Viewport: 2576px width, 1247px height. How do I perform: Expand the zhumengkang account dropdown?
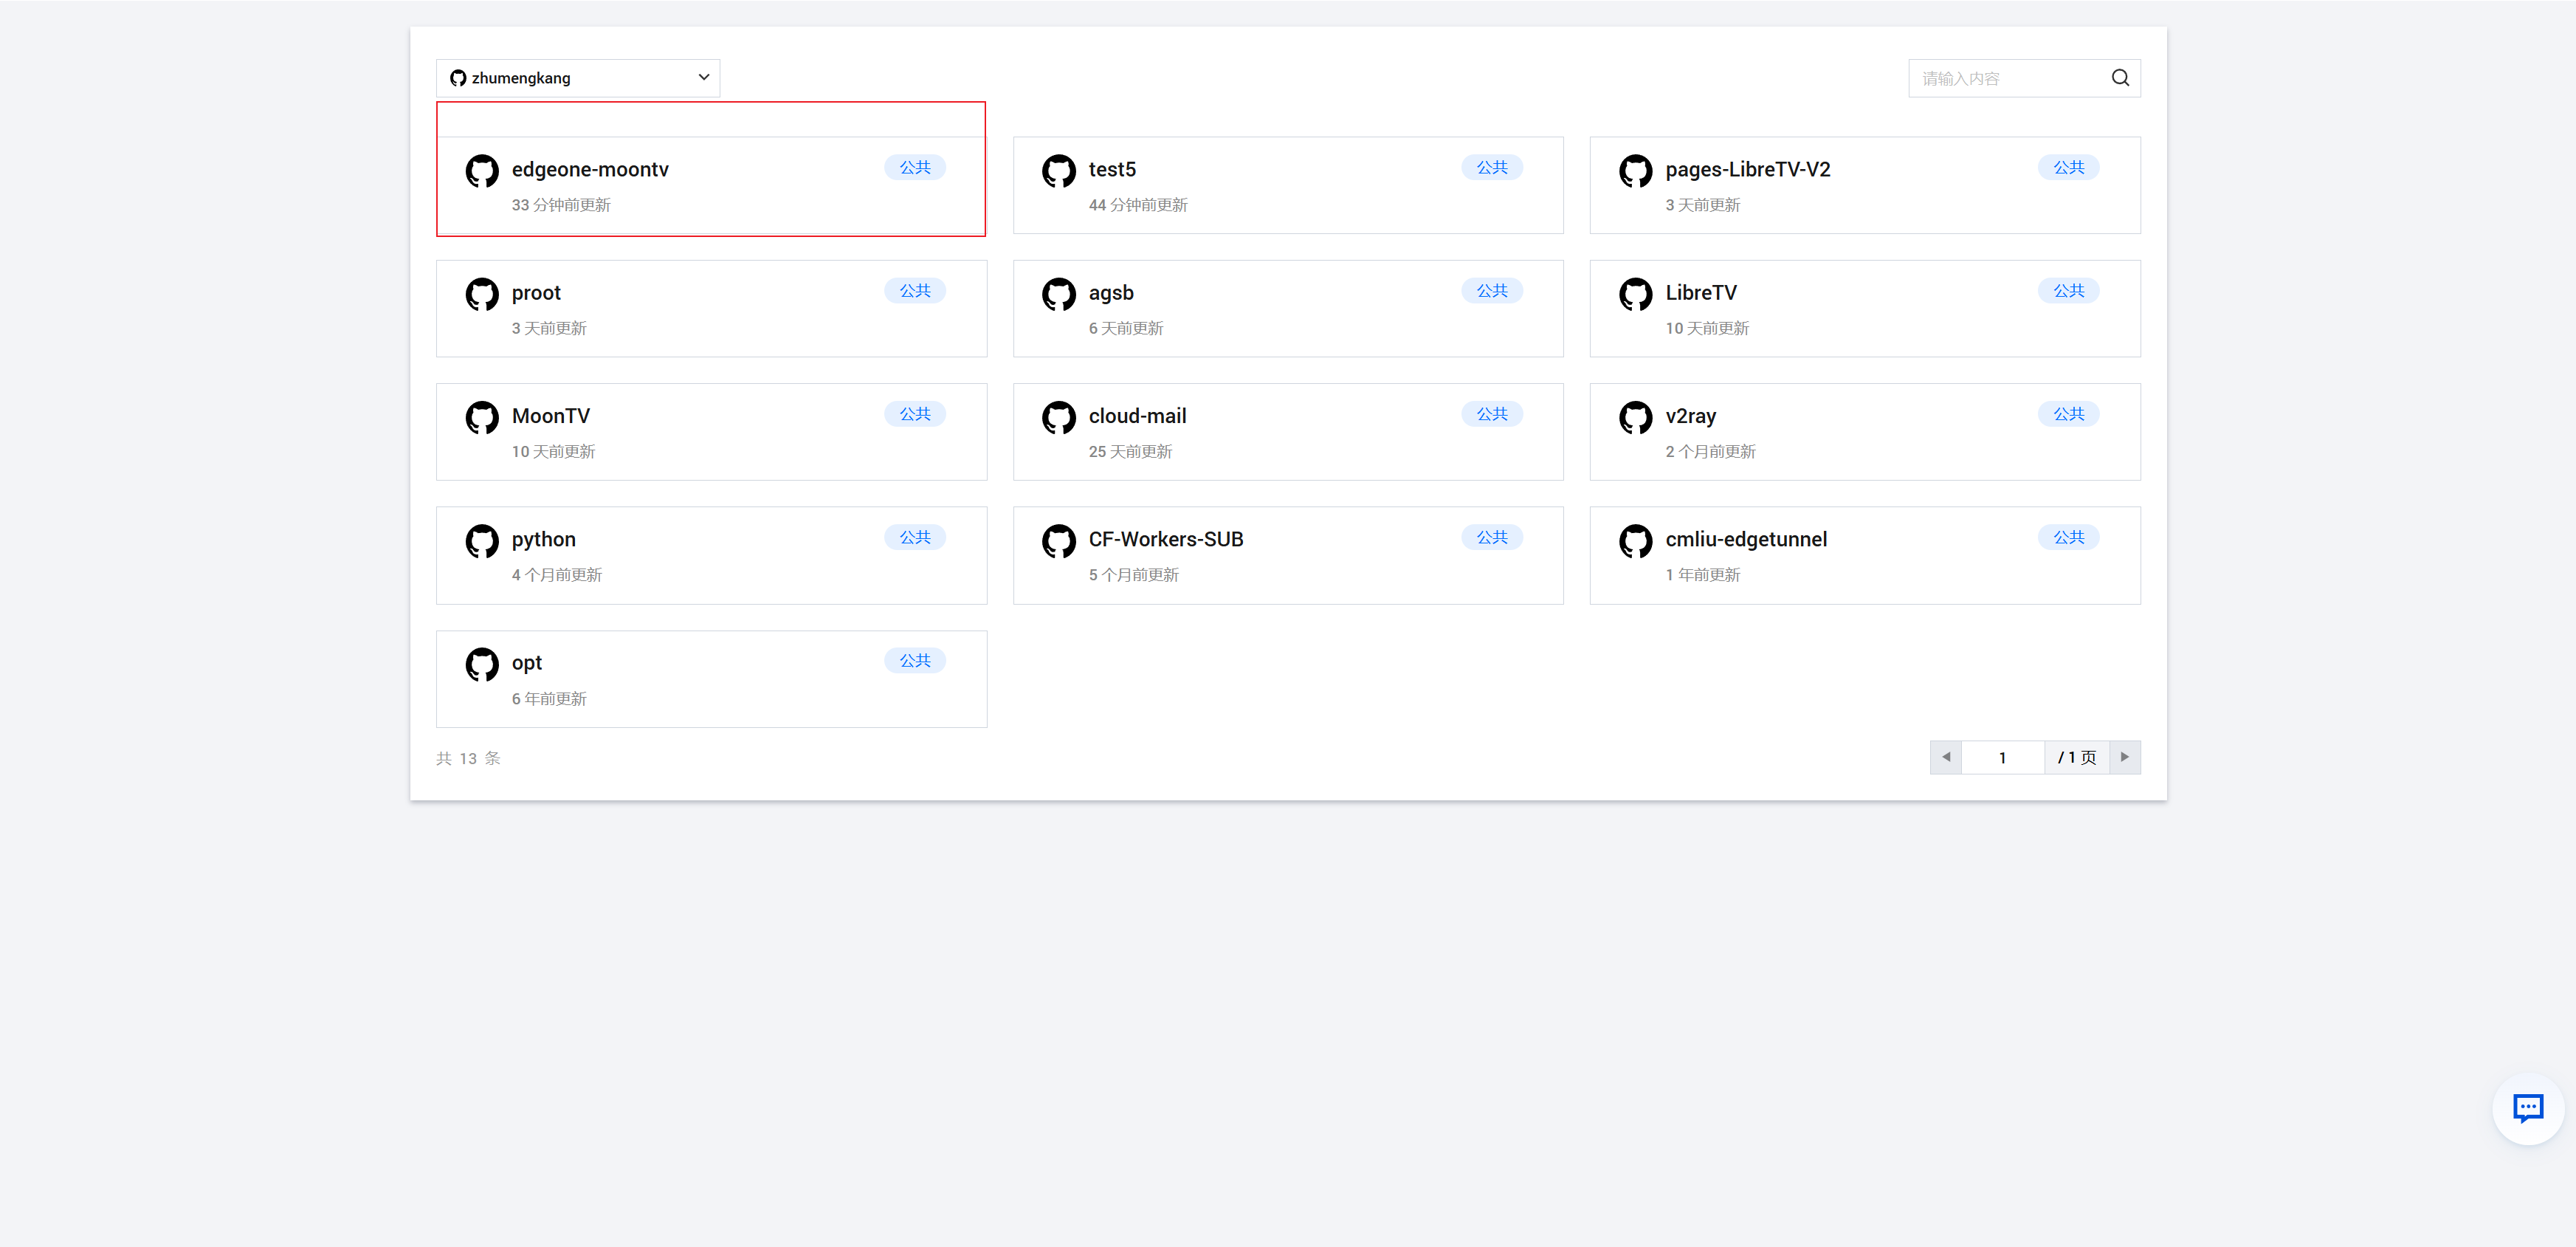coord(577,78)
